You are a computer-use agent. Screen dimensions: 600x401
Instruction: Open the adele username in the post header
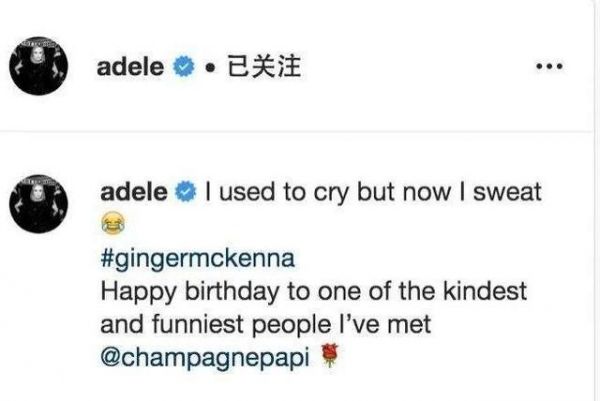point(133,68)
